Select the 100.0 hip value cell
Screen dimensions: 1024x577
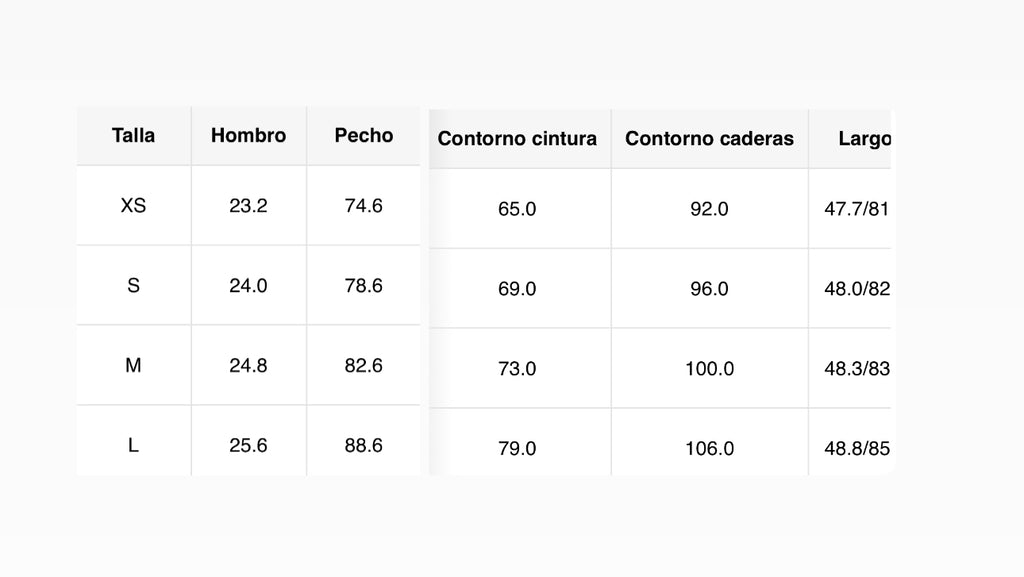(x=709, y=369)
